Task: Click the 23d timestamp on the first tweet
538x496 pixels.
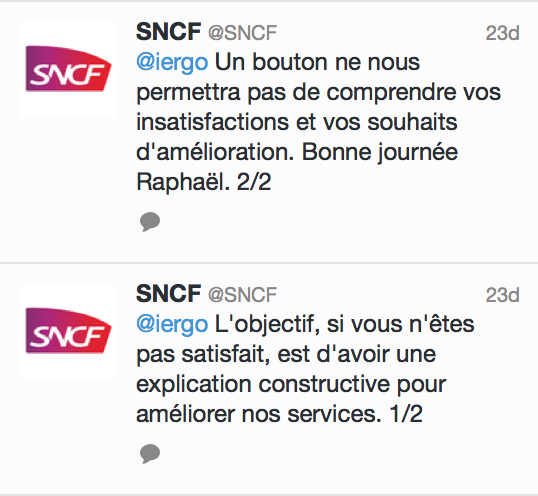Action: (502, 33)
